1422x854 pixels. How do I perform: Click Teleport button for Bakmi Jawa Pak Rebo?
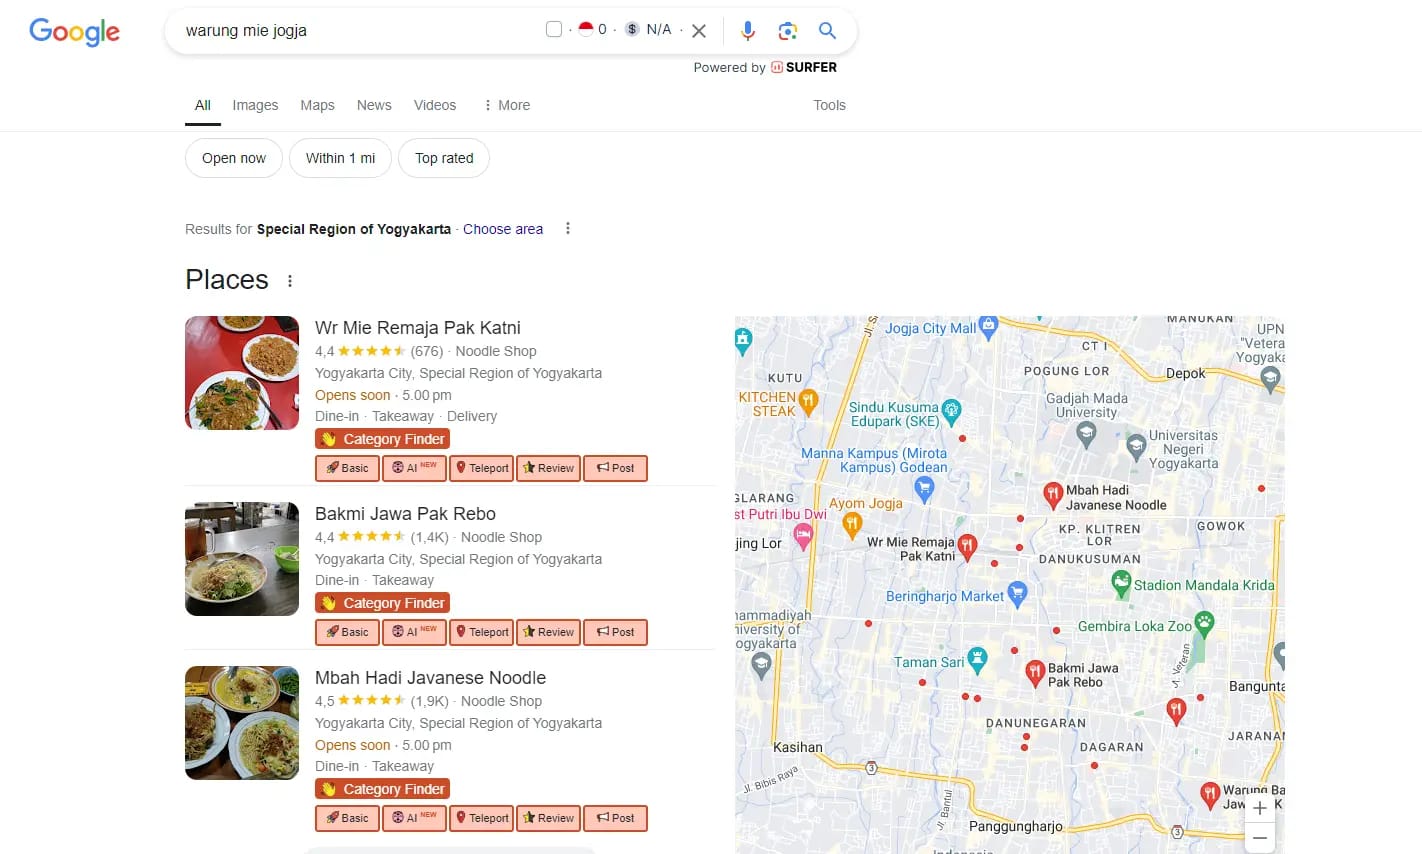481,632
